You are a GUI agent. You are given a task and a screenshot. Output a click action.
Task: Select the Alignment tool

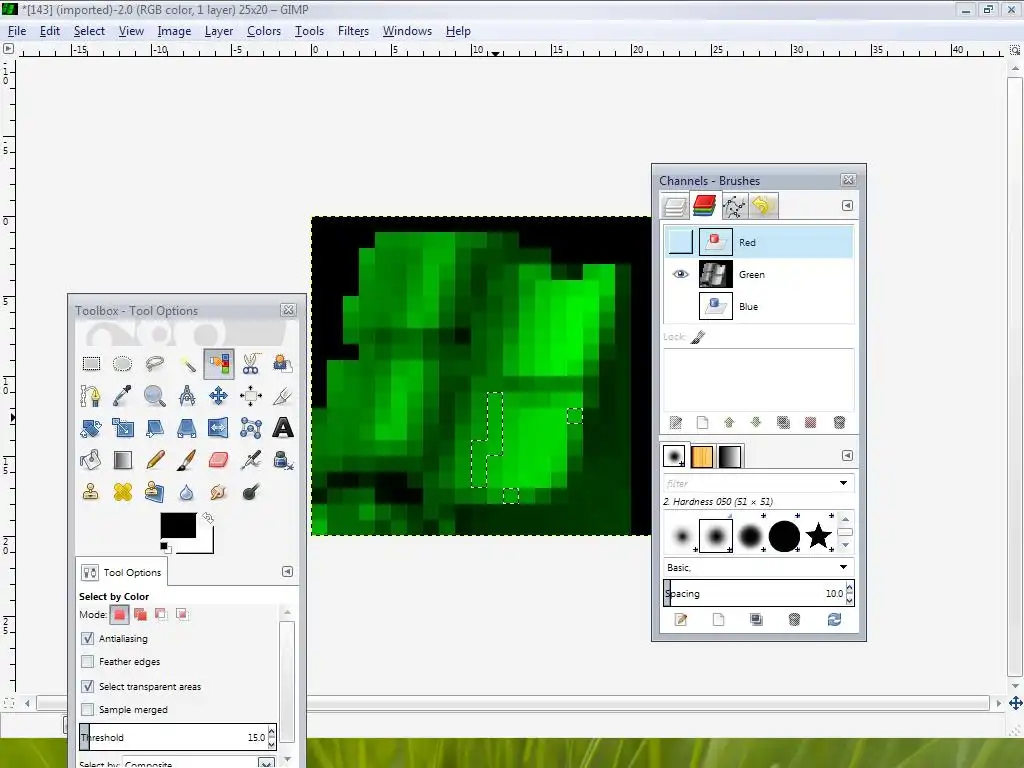(x=251, y=396)
